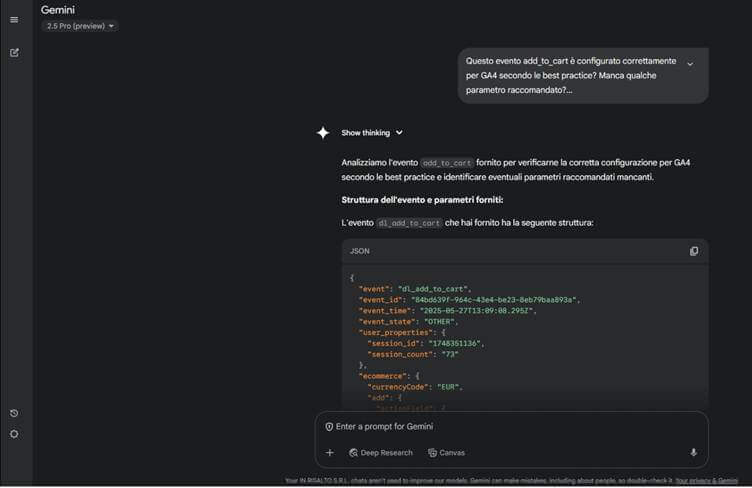Open the settings gear icon in sidebar
This screenshot has width=752, height=488.
pos(14,434)
